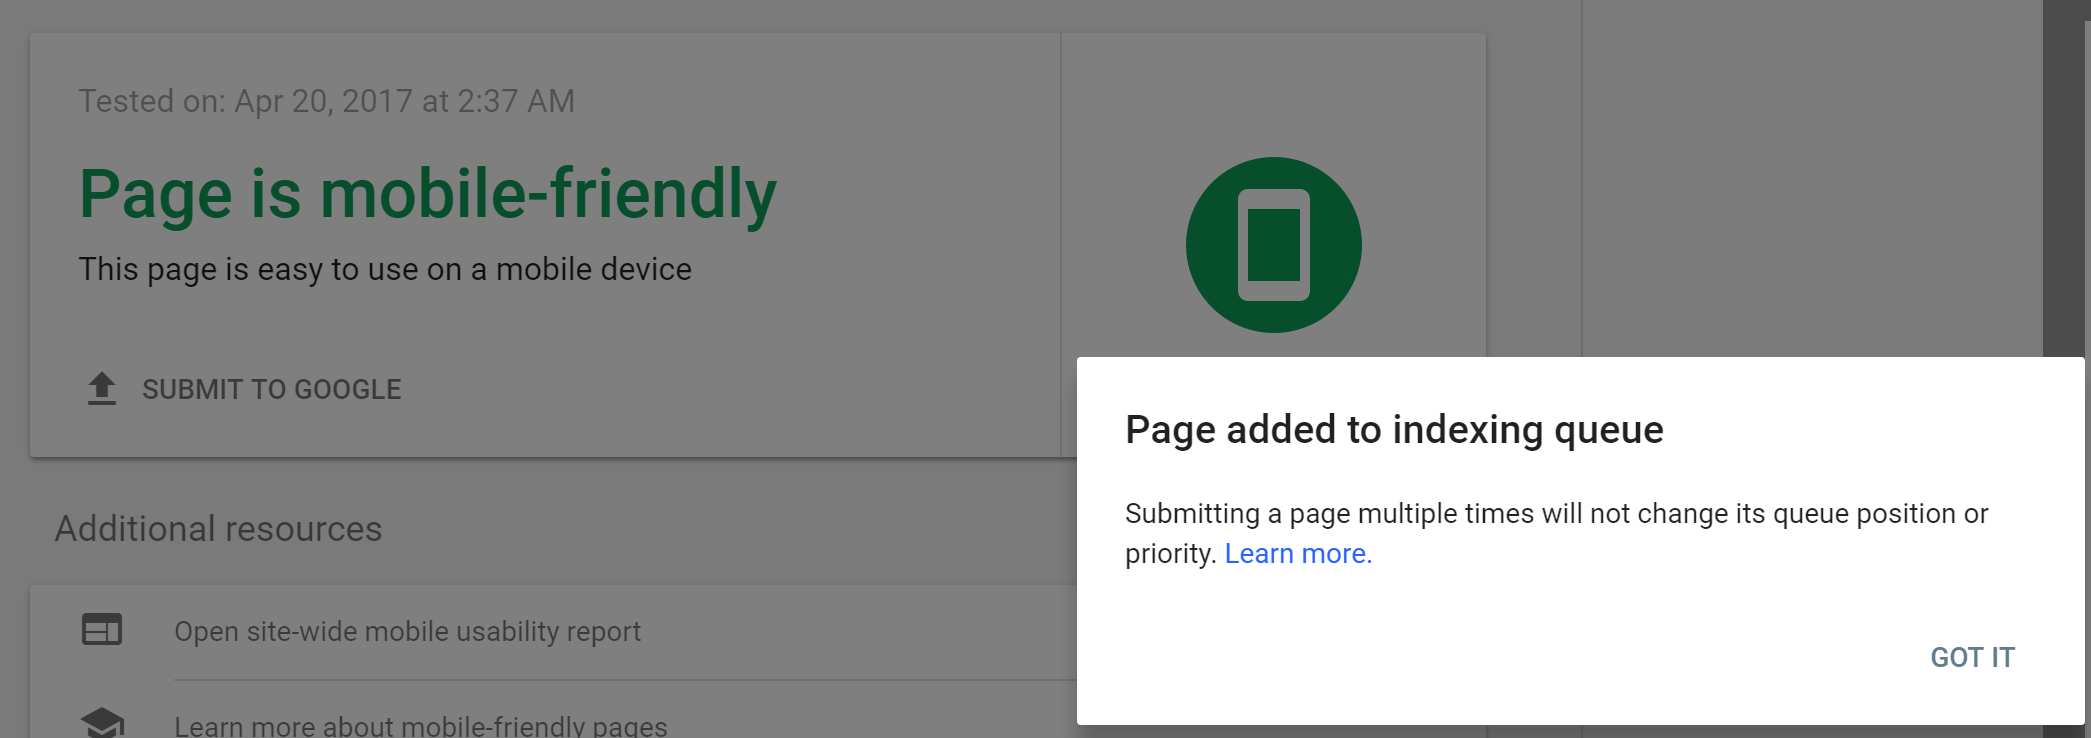Viewport: 2091px width, 738px height.
Task: Open the Learn more link in dialog
Action: [x=1298, y=554]
